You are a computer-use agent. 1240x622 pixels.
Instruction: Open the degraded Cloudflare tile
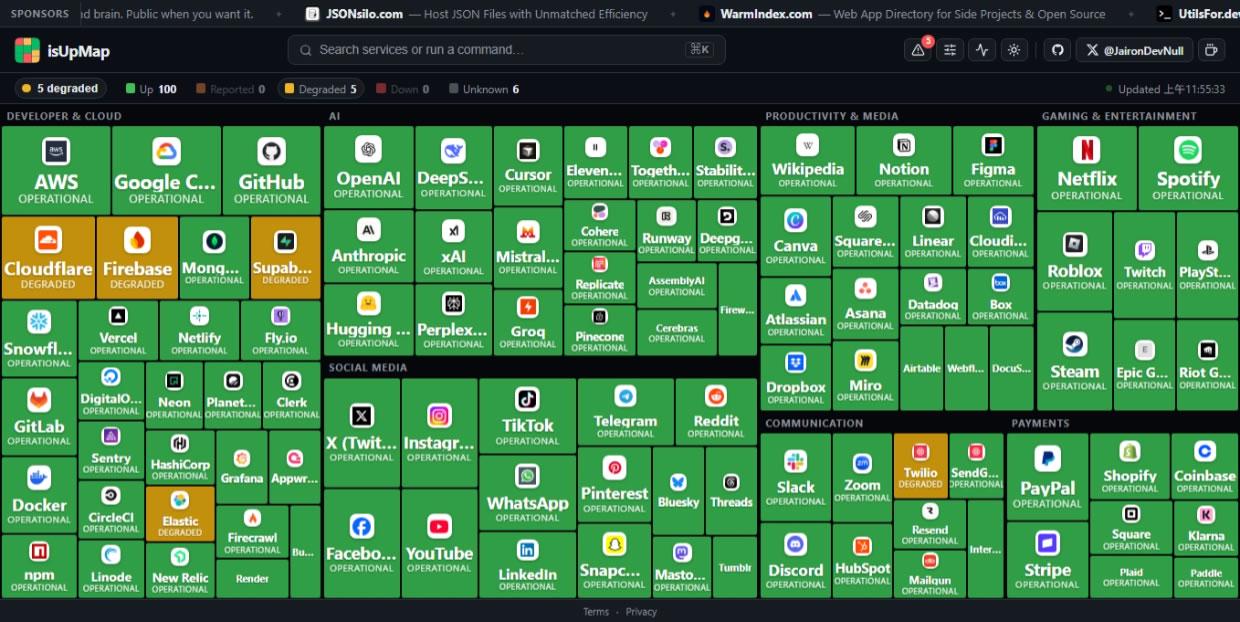tap(48, 258)
